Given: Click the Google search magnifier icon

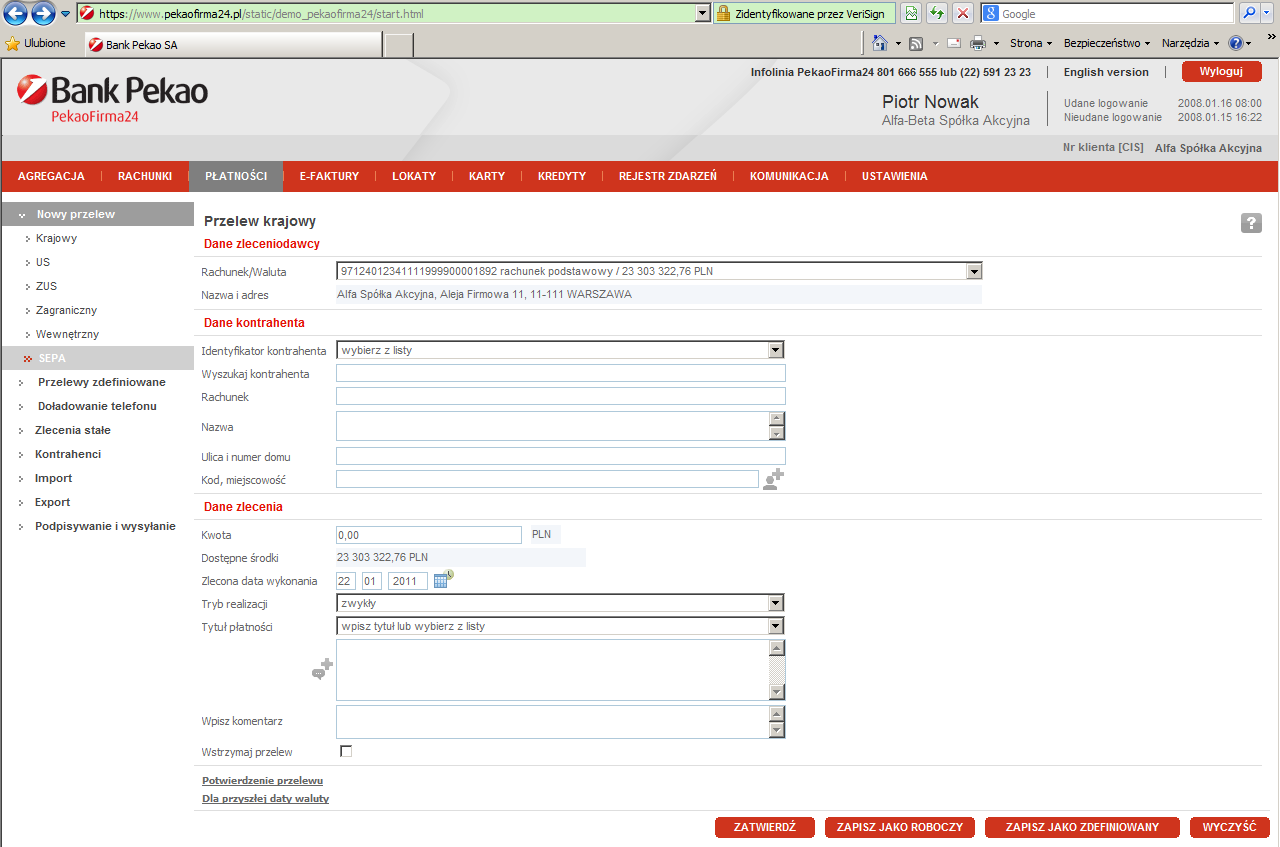Looking at the screenshot, I should coord(1250,13).
